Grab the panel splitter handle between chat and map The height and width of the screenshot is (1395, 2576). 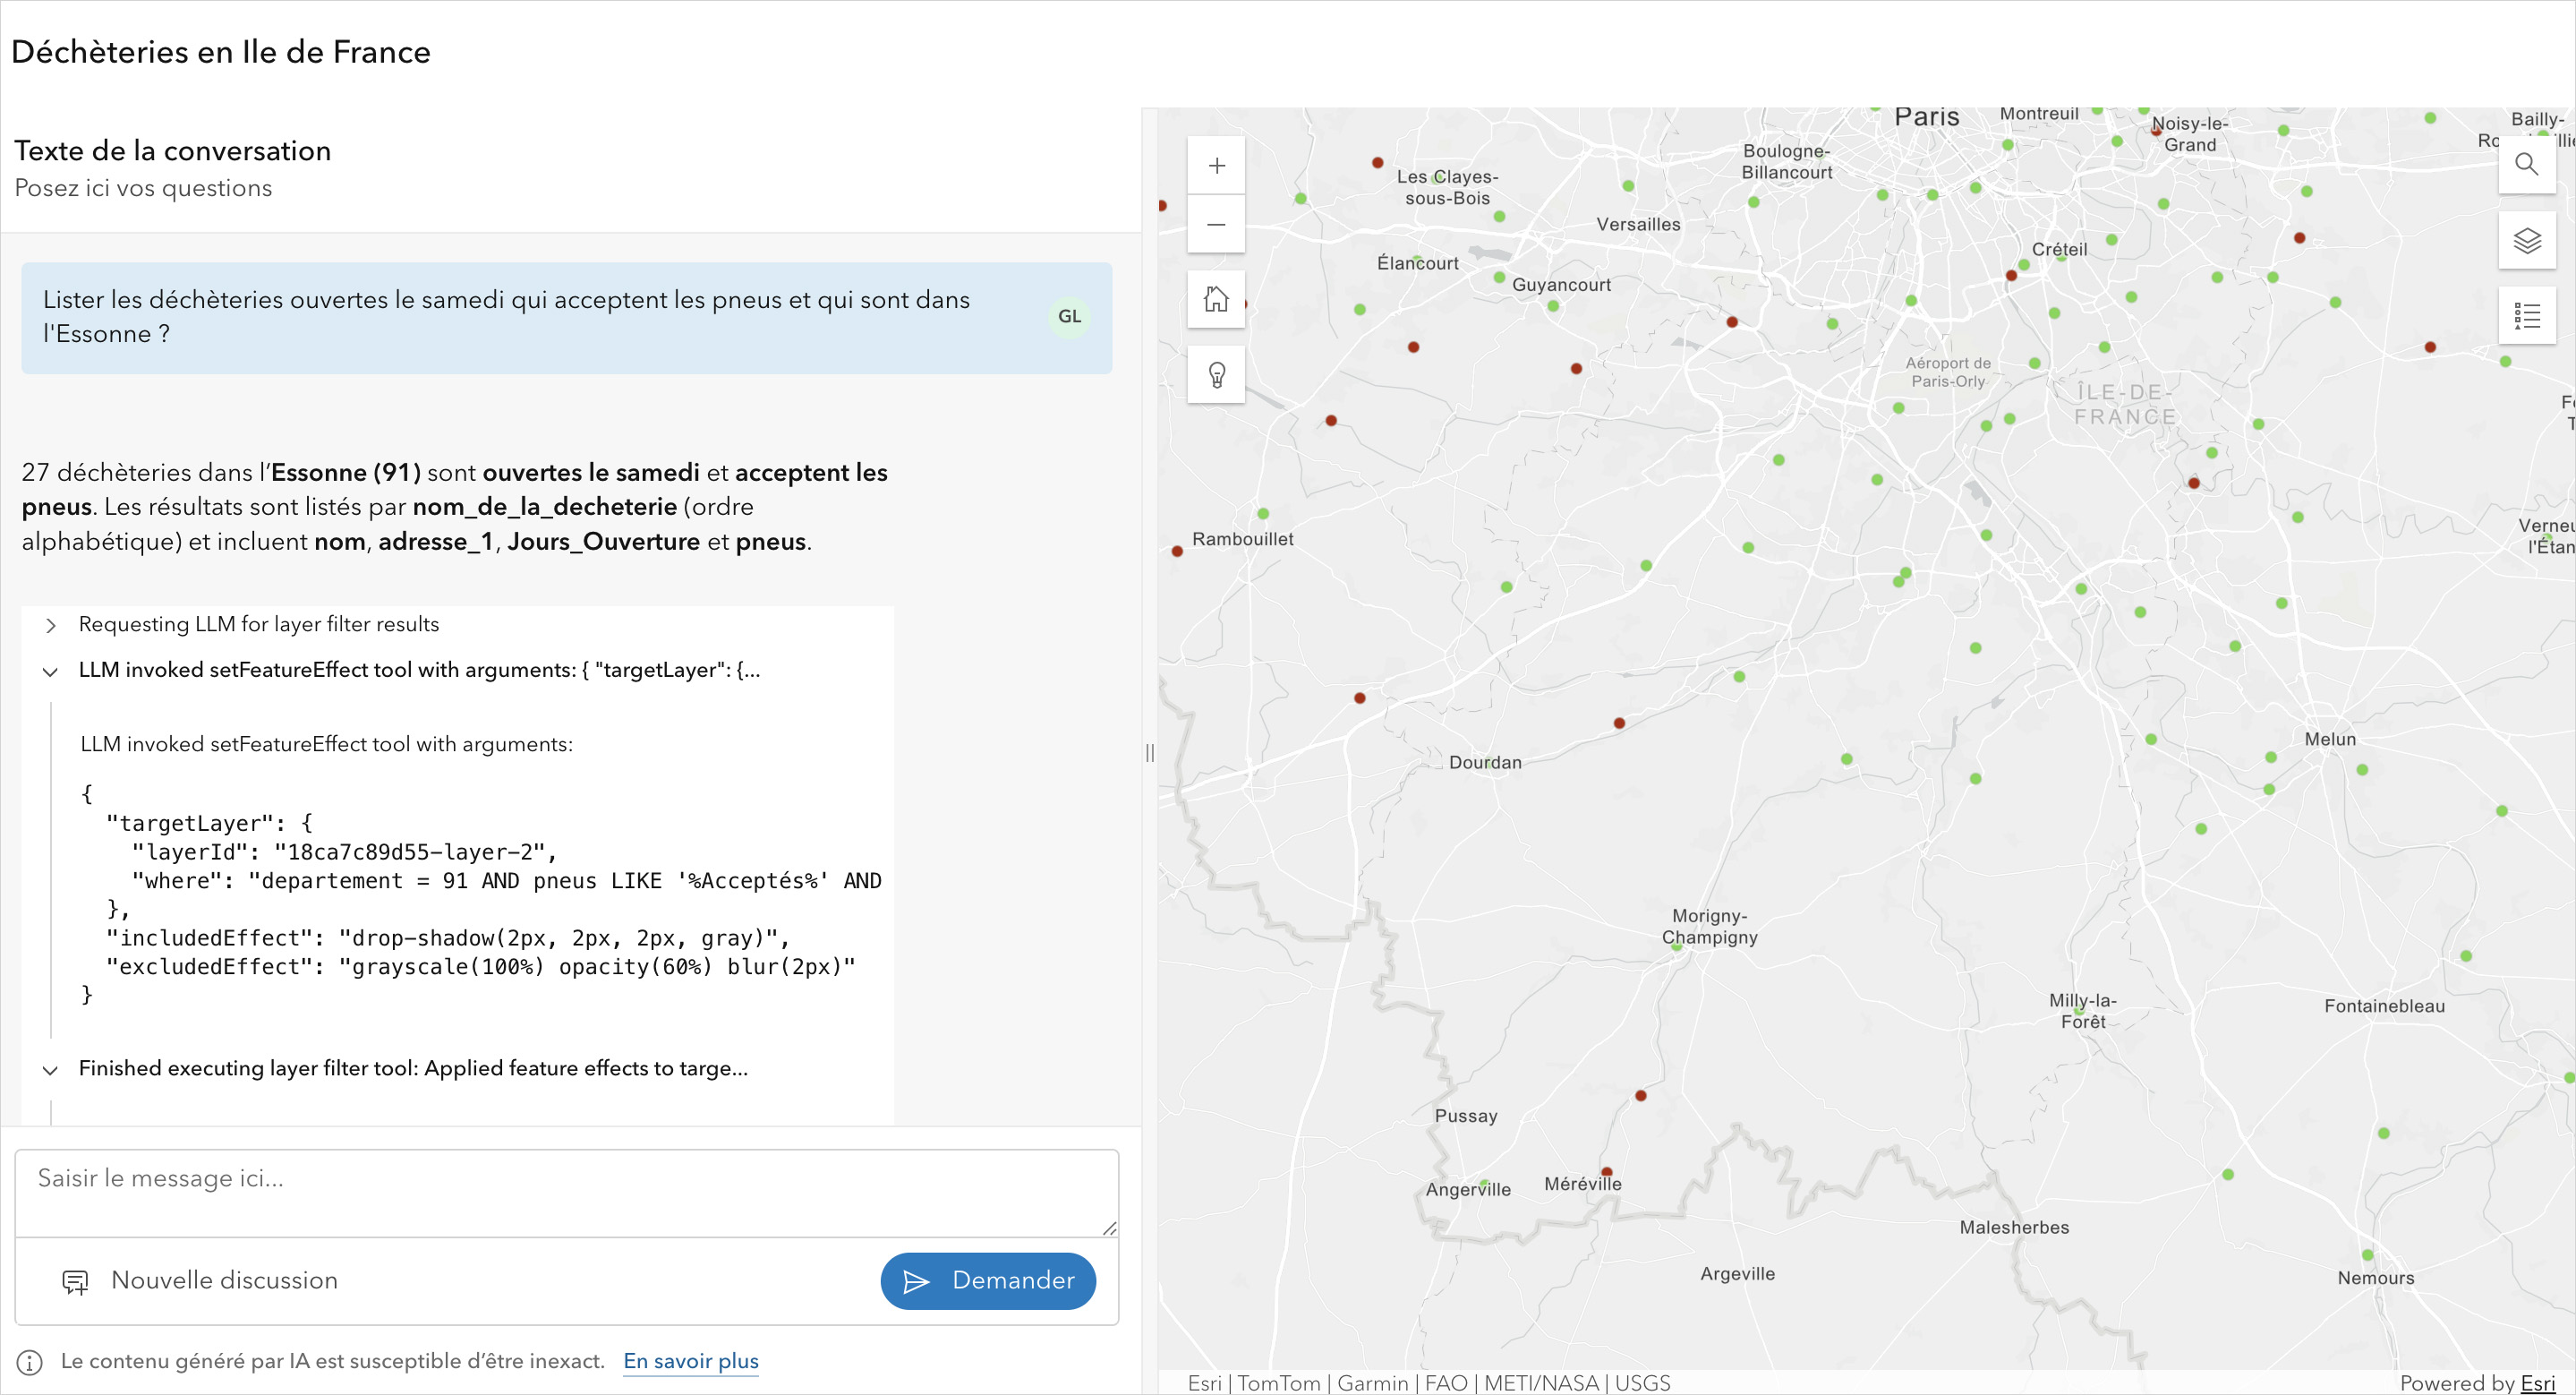click(1150, 753)
